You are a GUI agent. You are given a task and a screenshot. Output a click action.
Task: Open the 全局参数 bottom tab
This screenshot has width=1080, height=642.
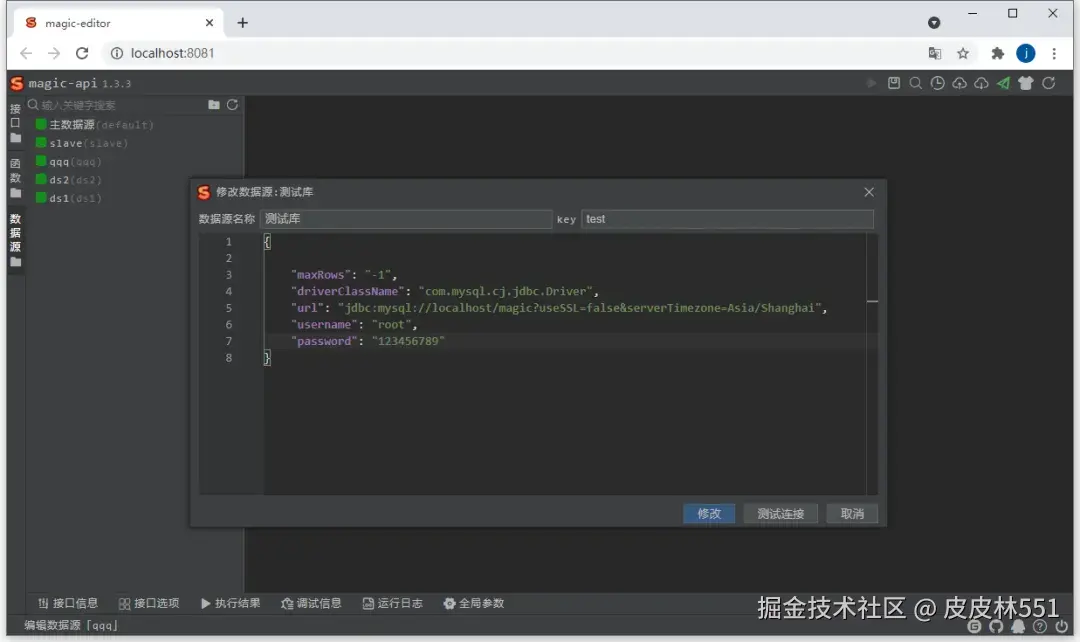[x=474, y=603]
